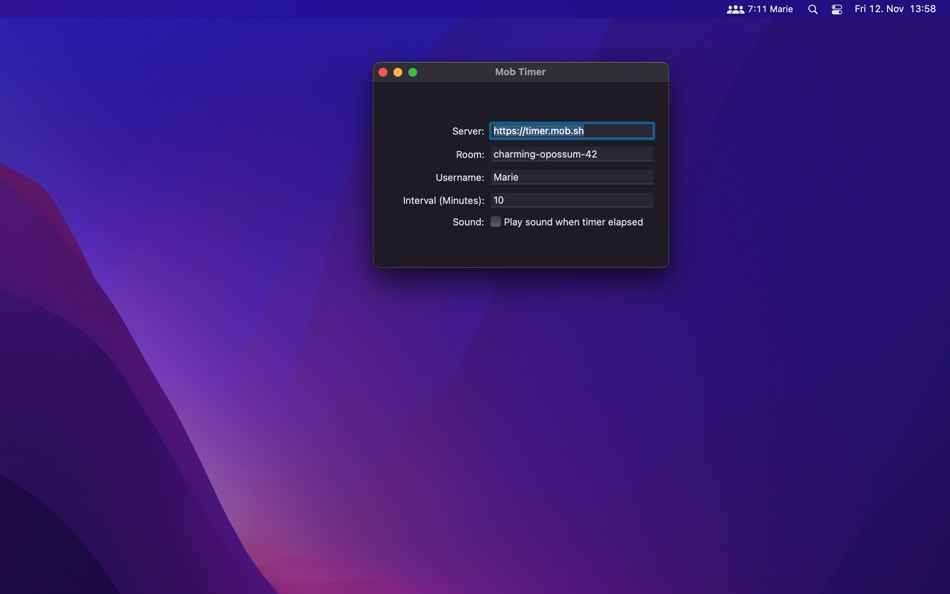This screenshot has width=950, height=594.
Task: Open Spotlight search in the menu bar
Action: tap(812, 9)
